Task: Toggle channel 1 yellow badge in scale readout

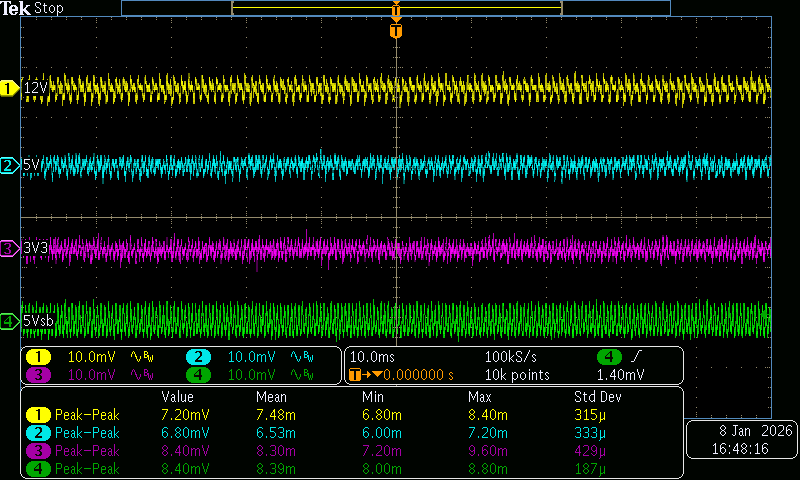Action: pos(38,357)
